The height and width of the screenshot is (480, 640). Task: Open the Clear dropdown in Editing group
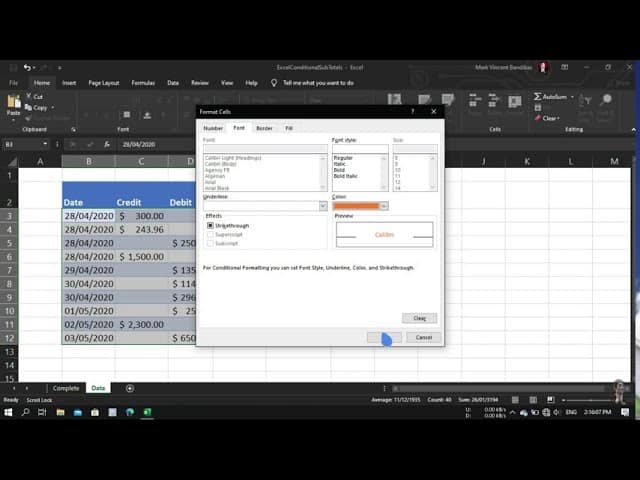coord(549,118)
